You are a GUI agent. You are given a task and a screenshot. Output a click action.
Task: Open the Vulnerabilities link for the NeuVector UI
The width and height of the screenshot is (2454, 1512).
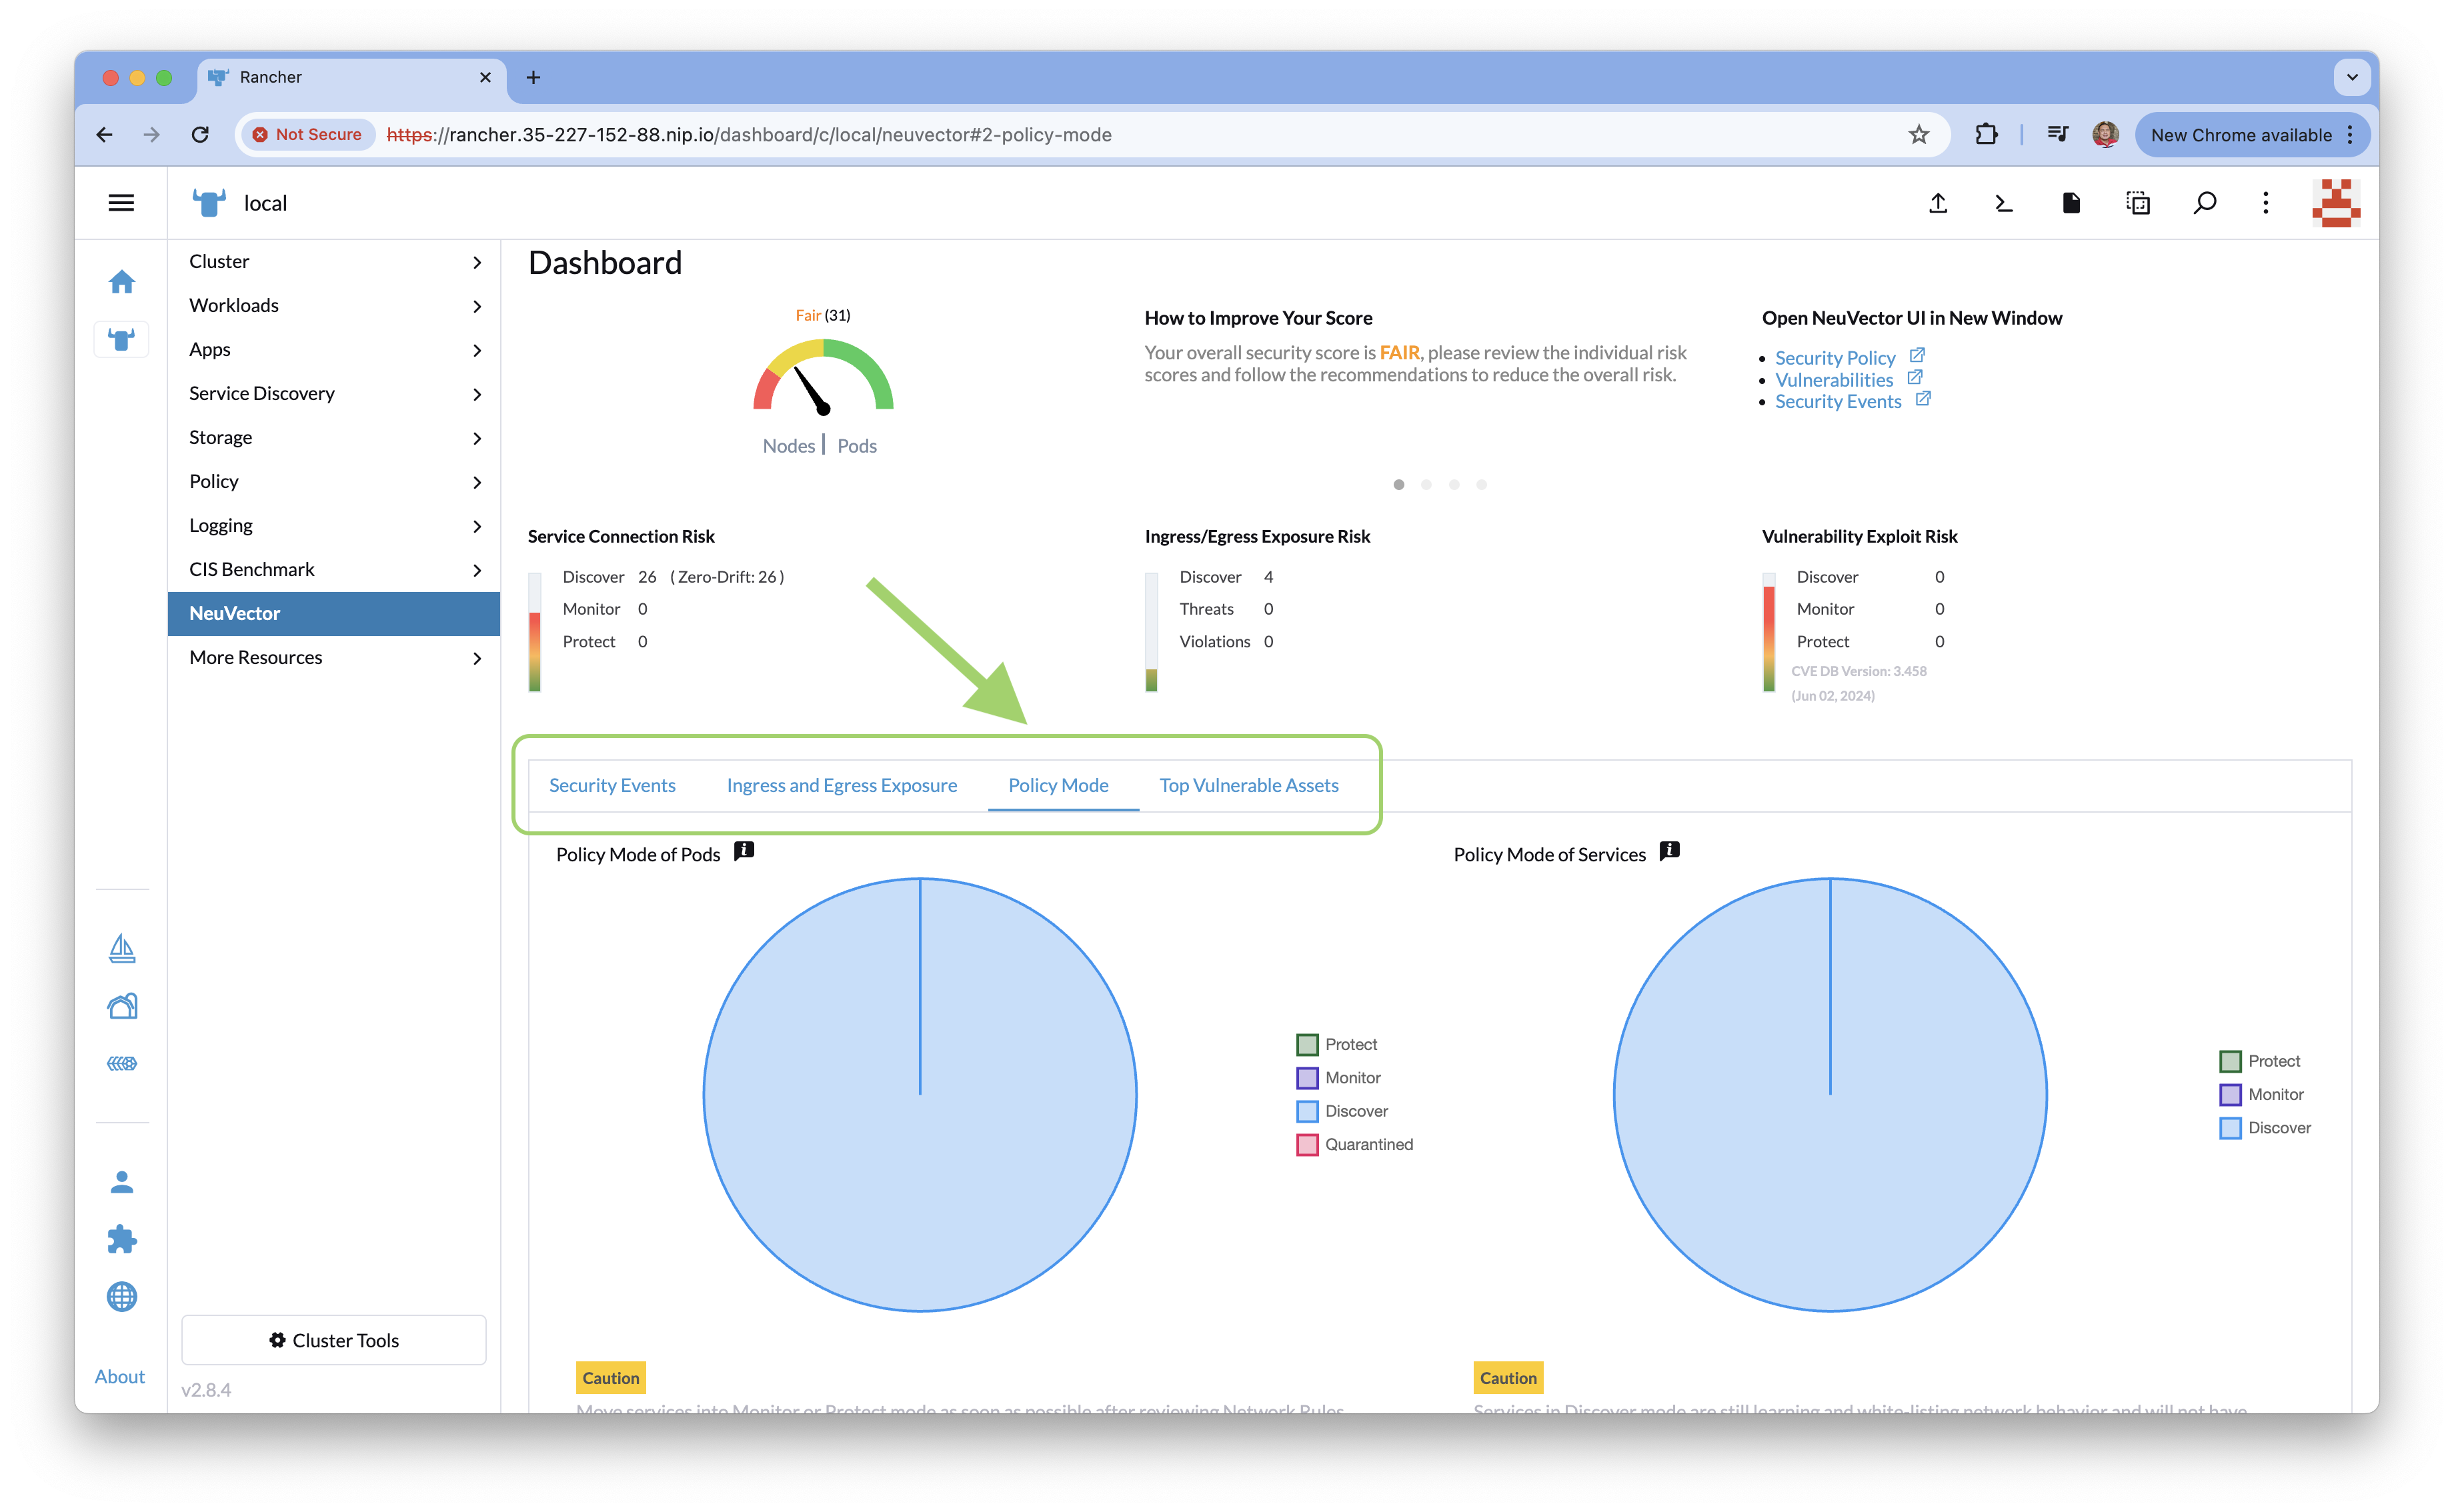(1834, 380)
